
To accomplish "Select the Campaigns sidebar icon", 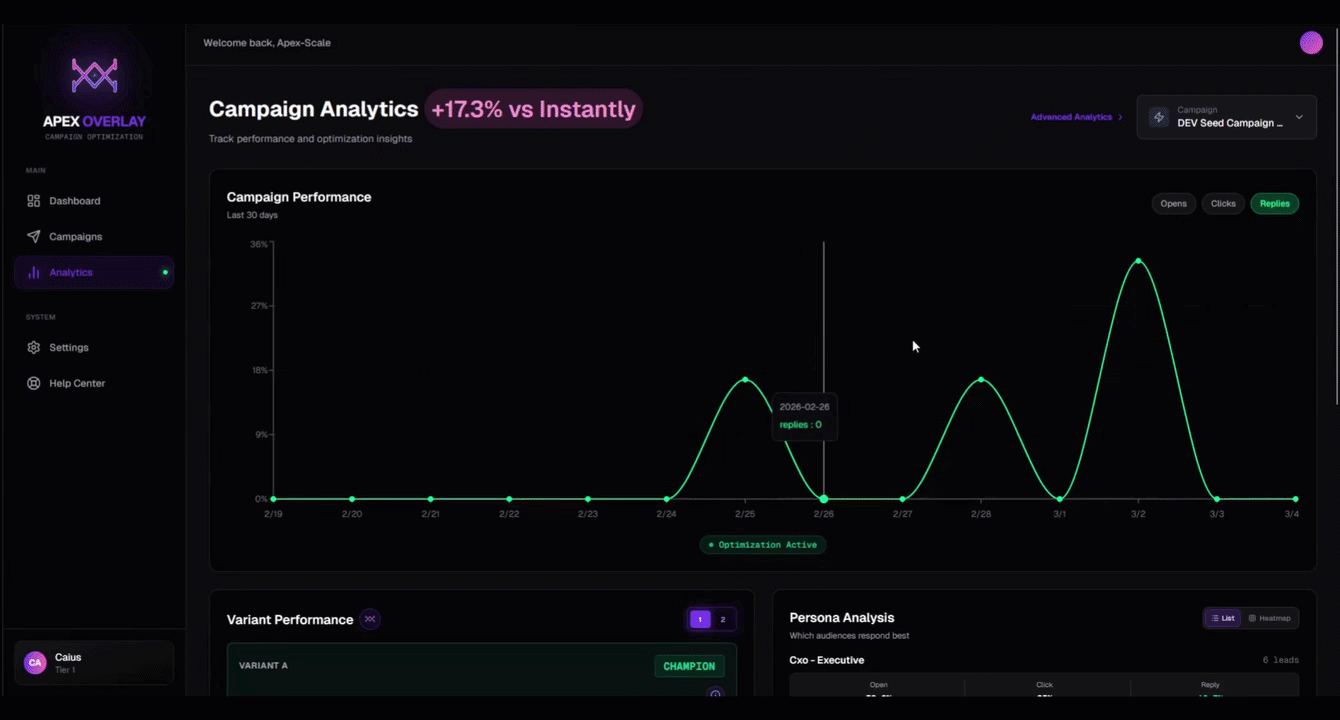I will click(x=32, y=236).
